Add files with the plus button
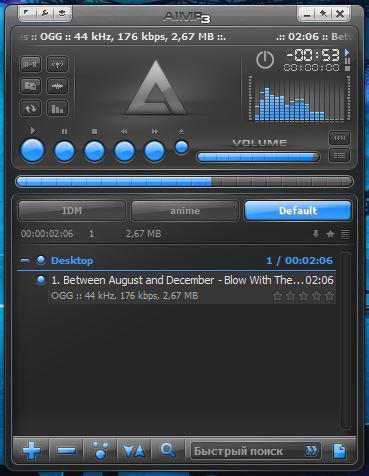 click(31, 450)
